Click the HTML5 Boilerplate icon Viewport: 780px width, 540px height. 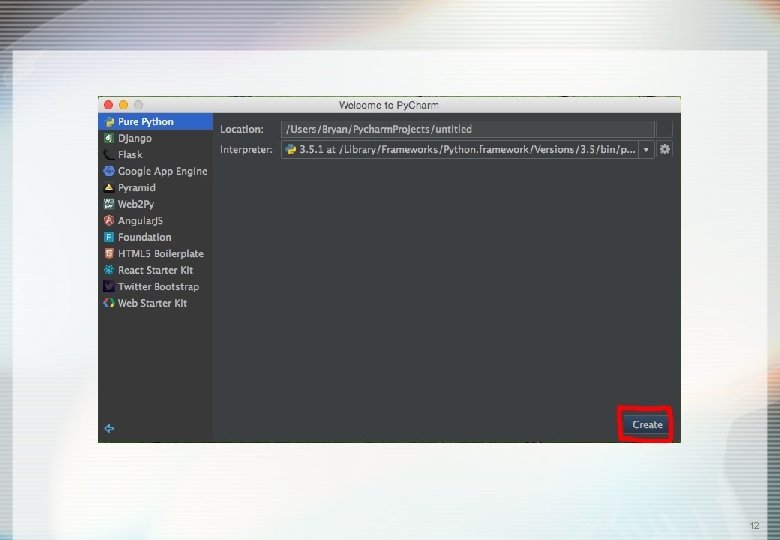109,254
